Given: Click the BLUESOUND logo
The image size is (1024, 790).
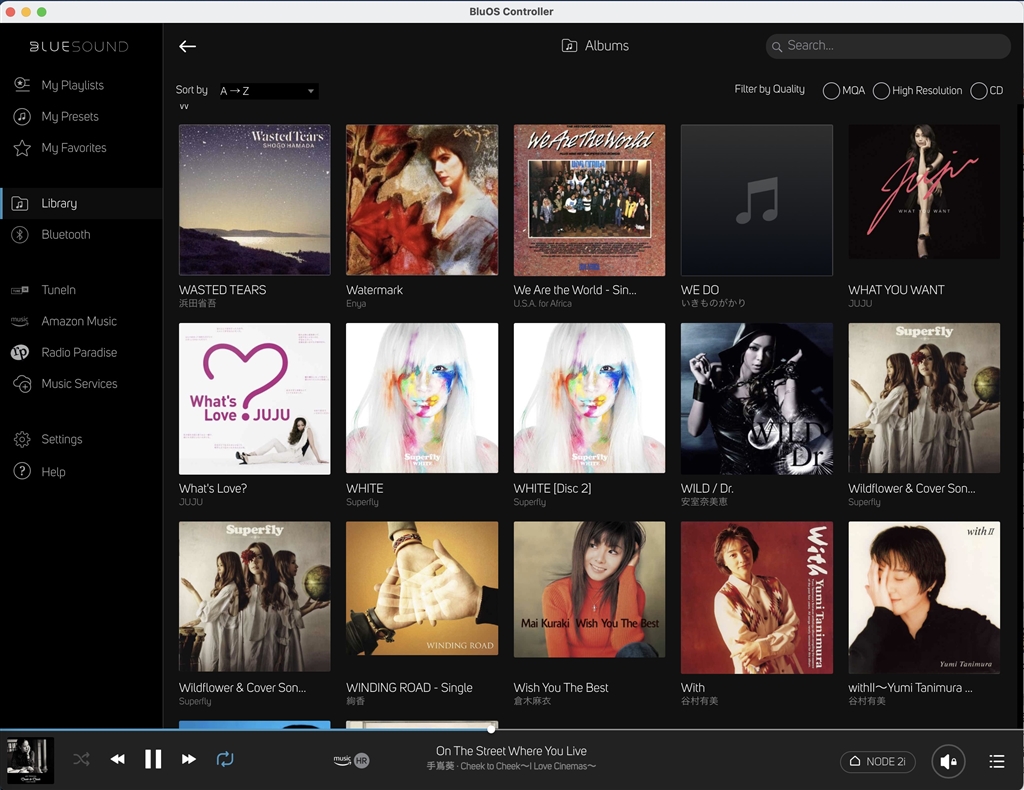Looking at the screenshot, I should [x=79, y=46].
